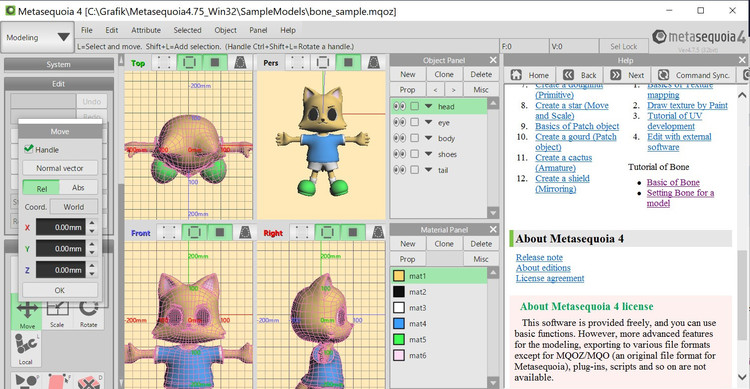Toggle lines display in Right view
The width and height of the screenshot is (750, 389).
click(x=328, y=233)
